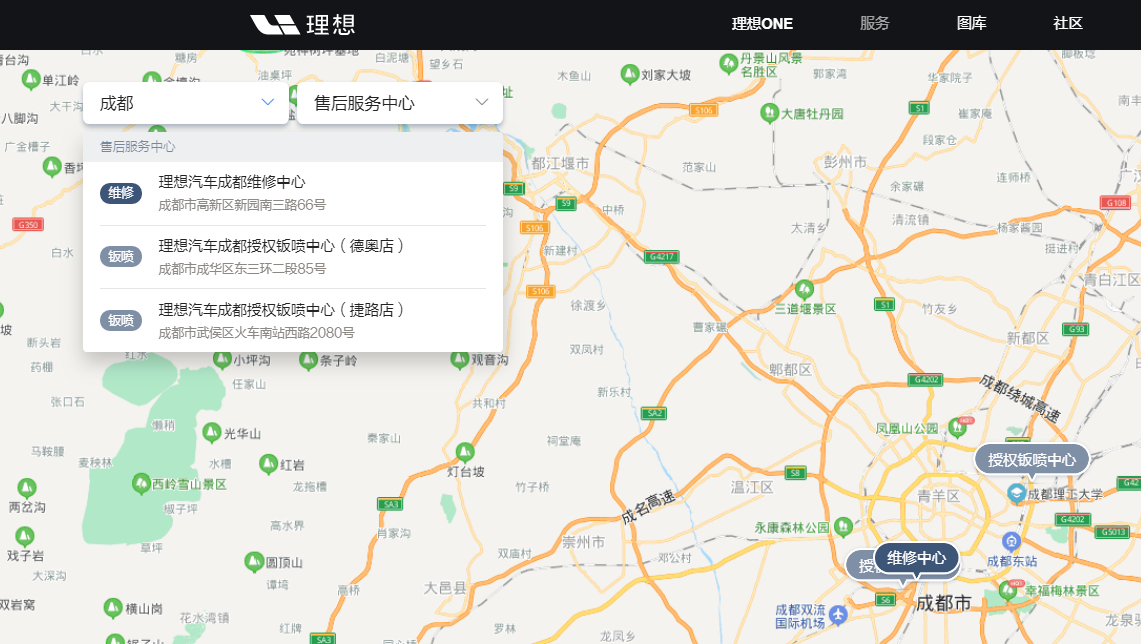Click the 成都理工大学 school icon
Screen dimensions: 1141x644
[x=1016, y=493]
